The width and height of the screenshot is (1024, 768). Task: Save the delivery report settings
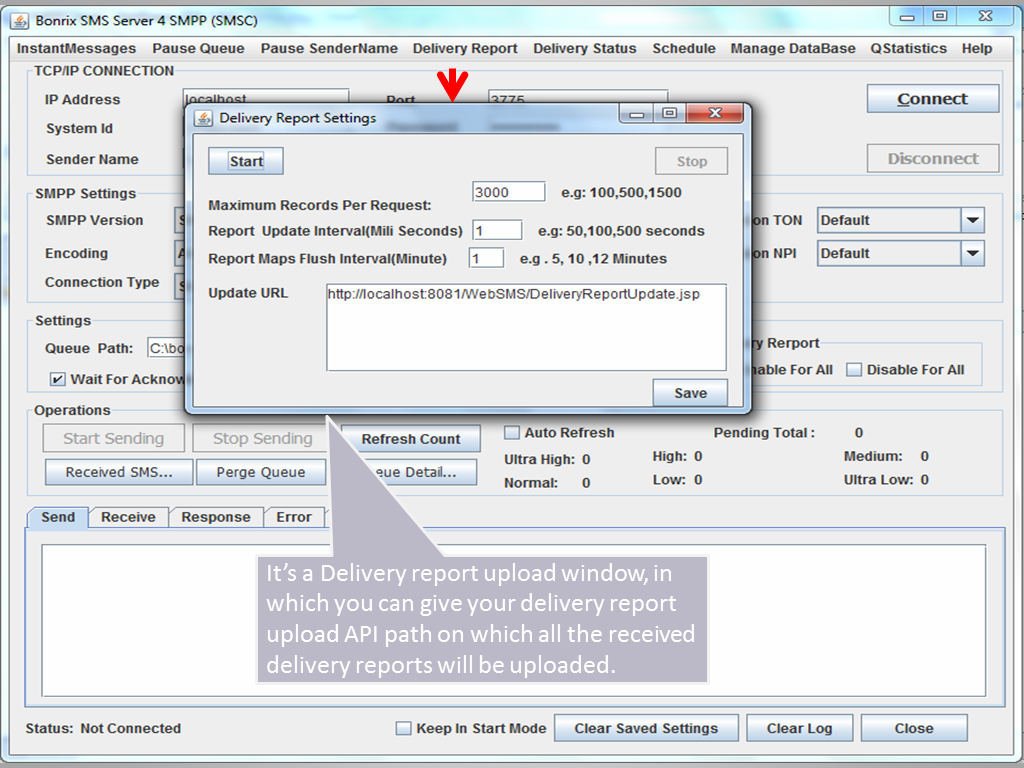click(690, 393)
